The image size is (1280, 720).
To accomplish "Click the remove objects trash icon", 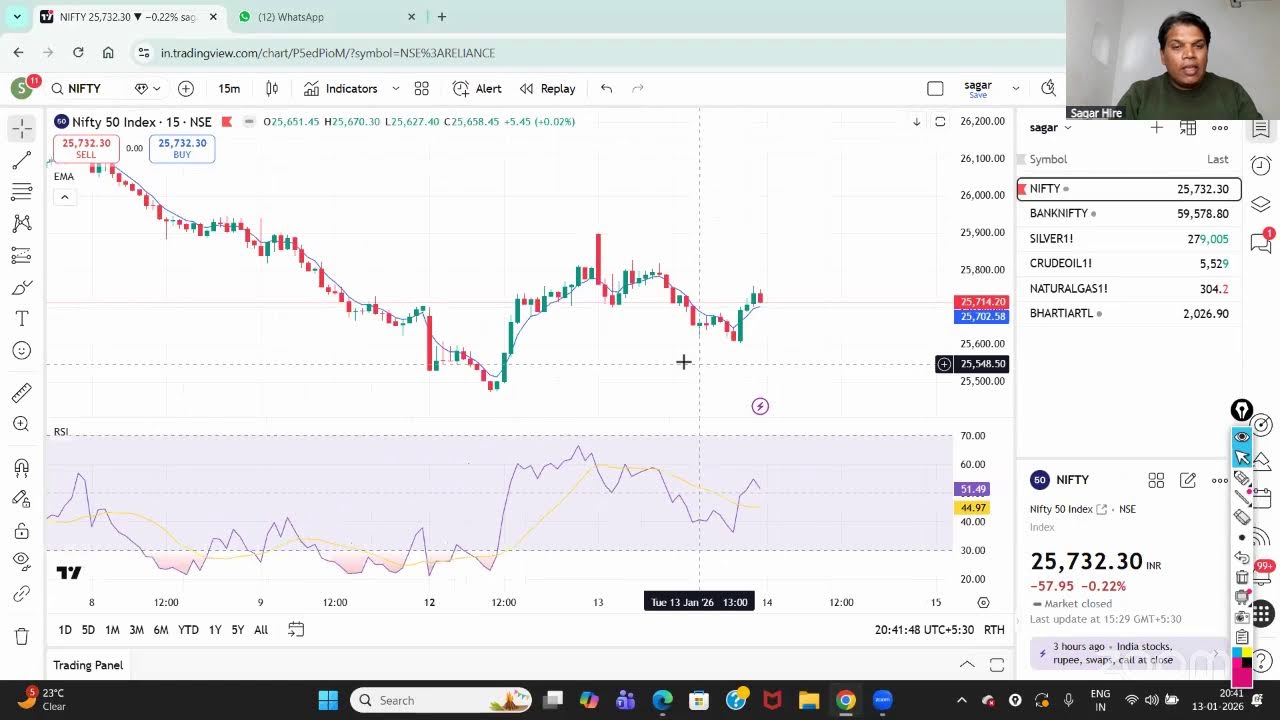I will pyautogui.click(x=21, y=636).
